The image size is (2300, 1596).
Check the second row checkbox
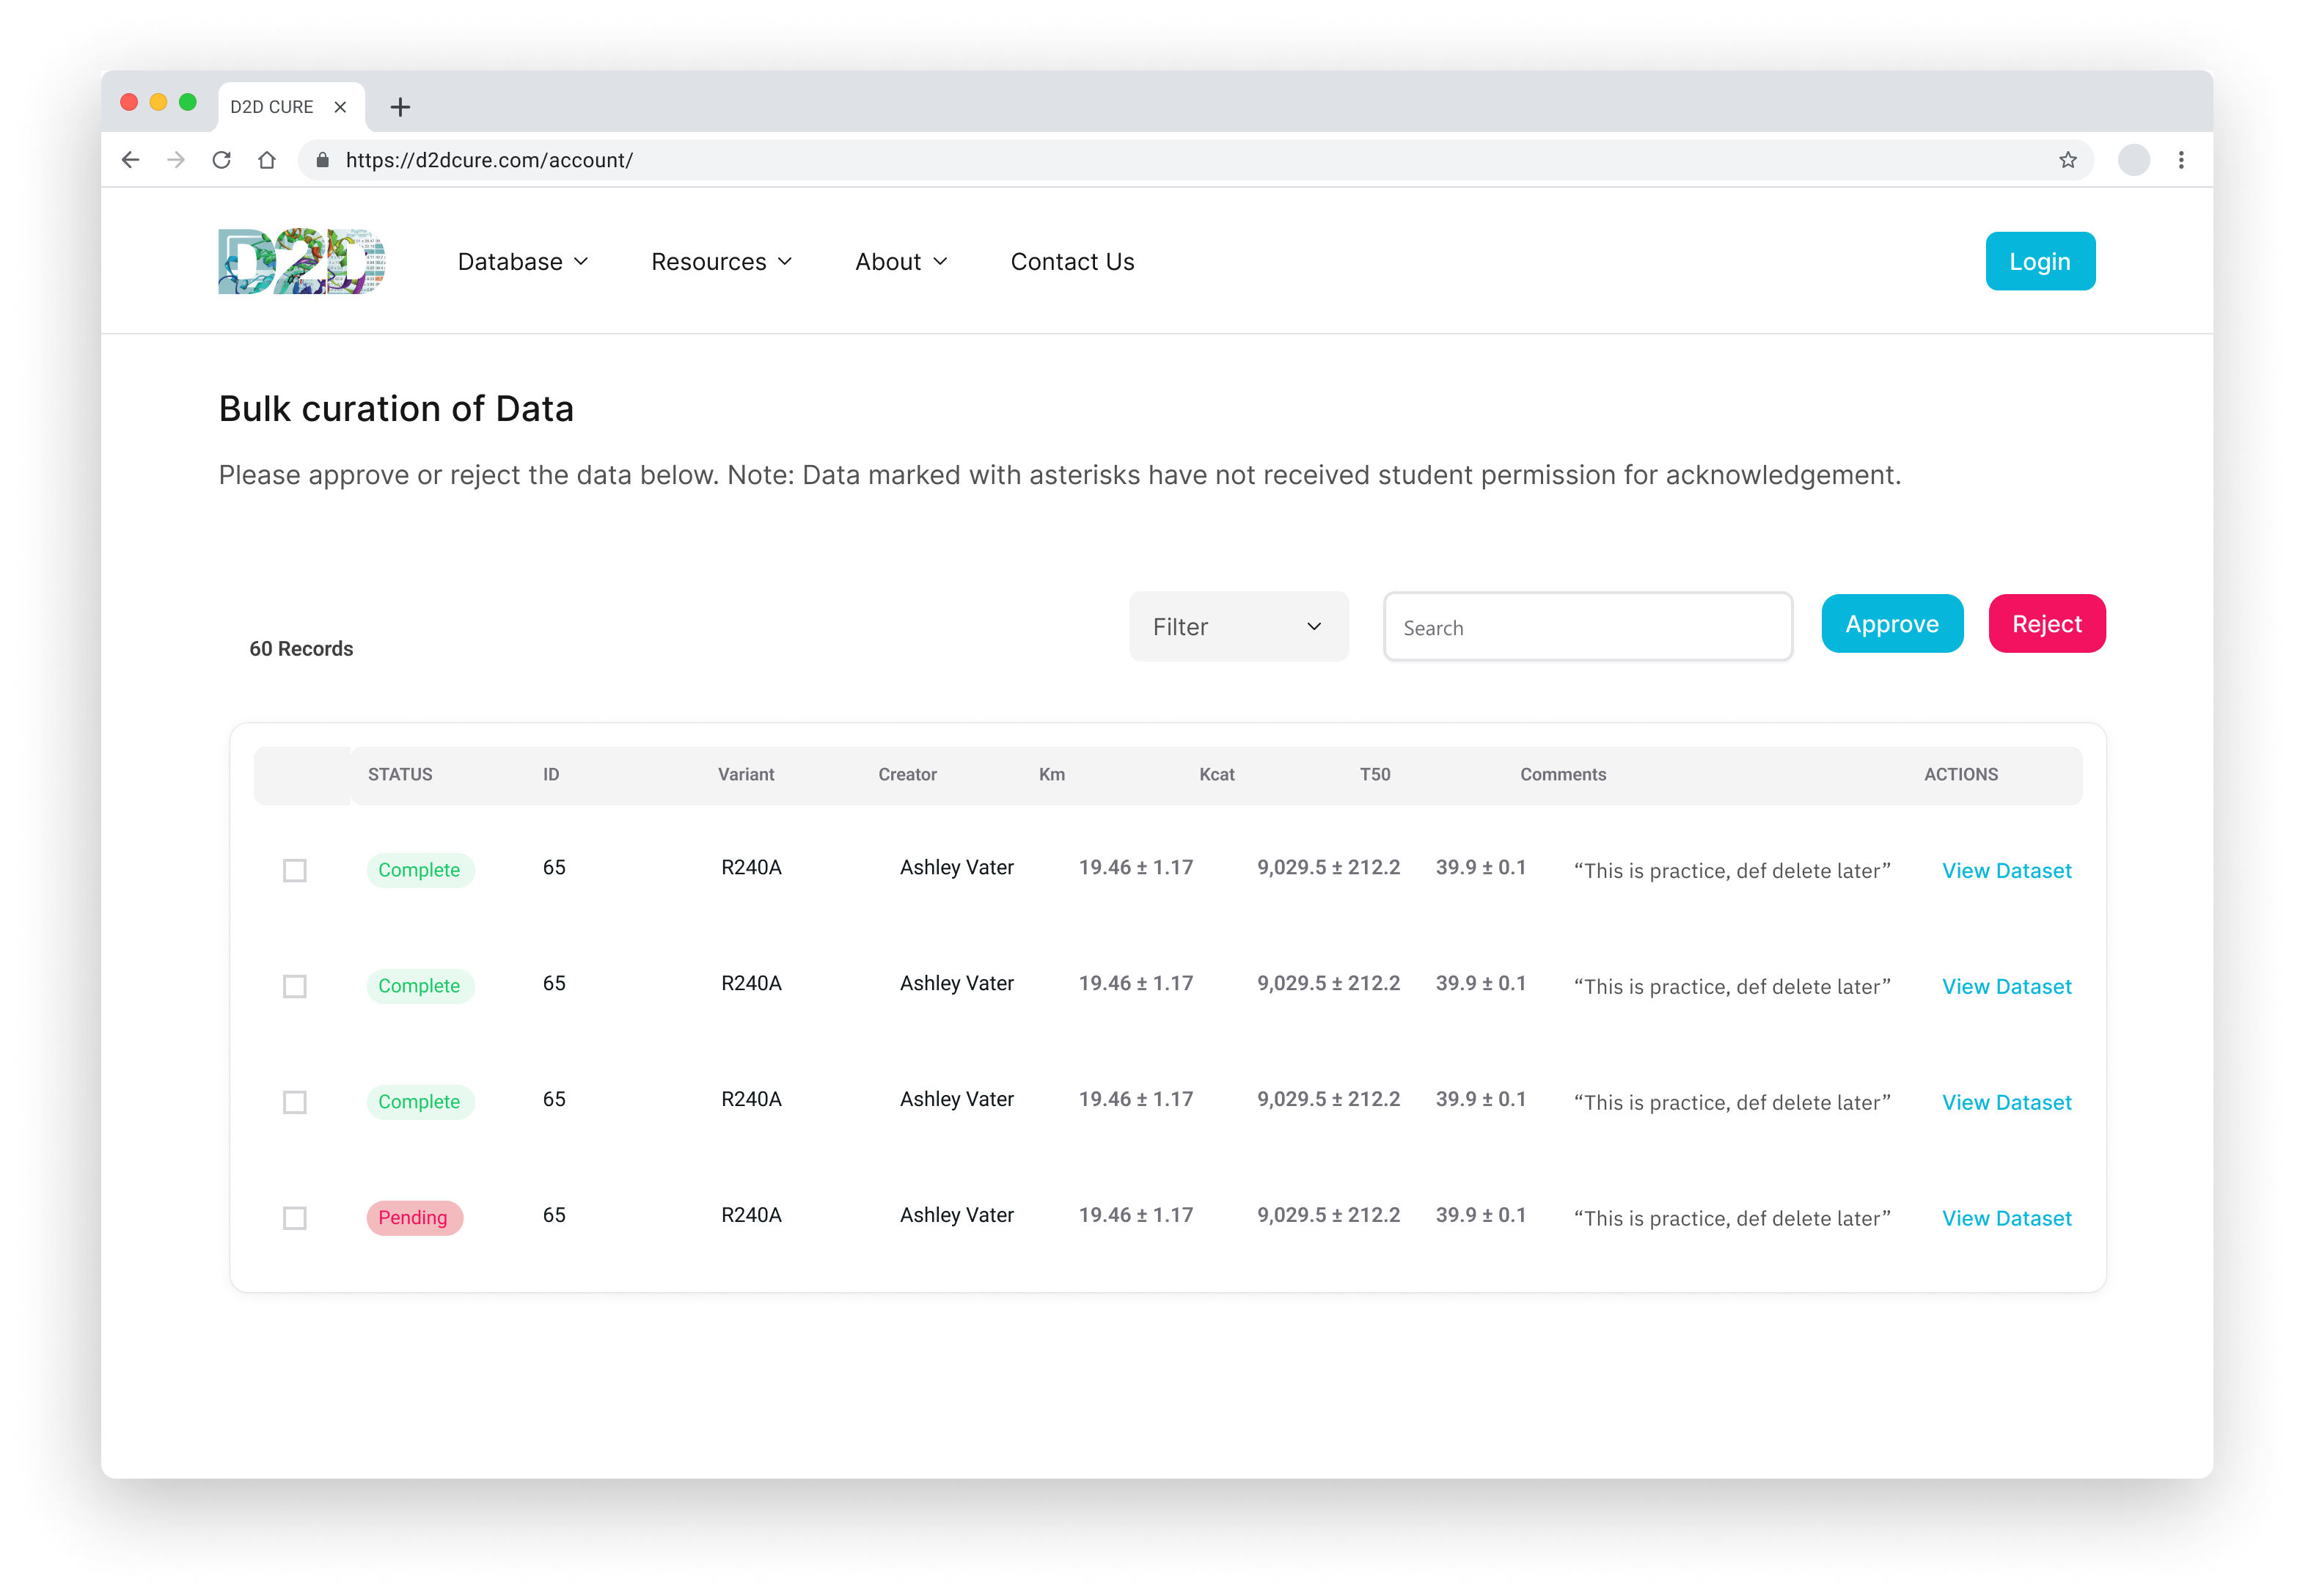point(294,986)
